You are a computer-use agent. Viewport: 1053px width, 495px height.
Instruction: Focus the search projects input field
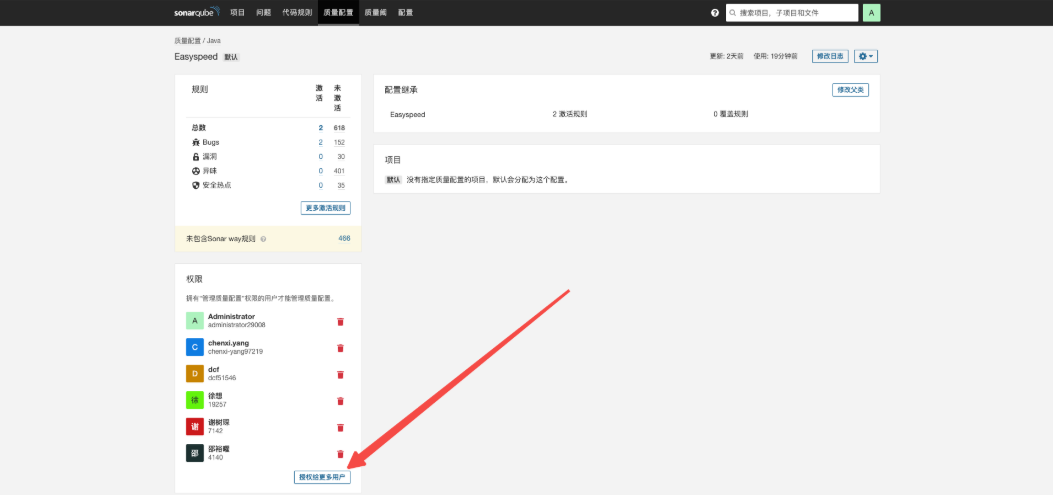pyautogui.click(x=792, y=13)
